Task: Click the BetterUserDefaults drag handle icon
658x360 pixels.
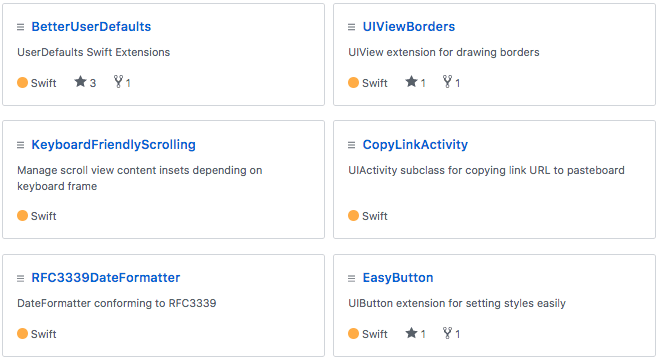Action: (x=21, y=27)
